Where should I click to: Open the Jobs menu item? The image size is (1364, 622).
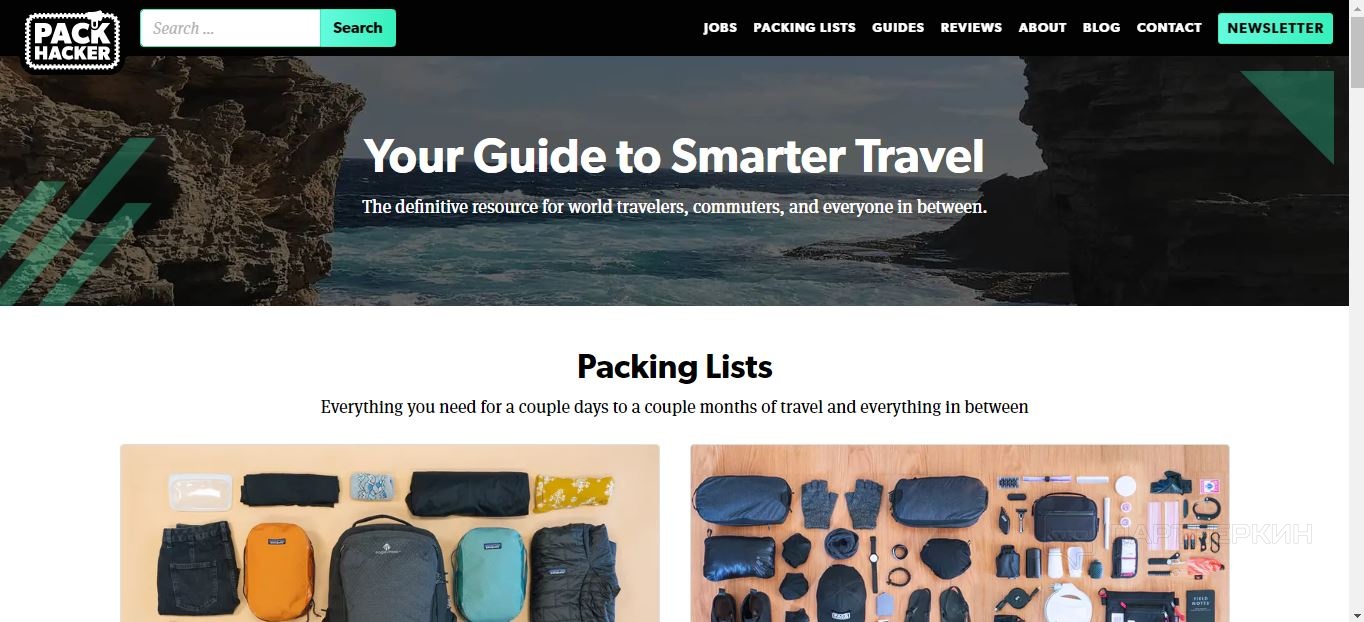point(720,28)
